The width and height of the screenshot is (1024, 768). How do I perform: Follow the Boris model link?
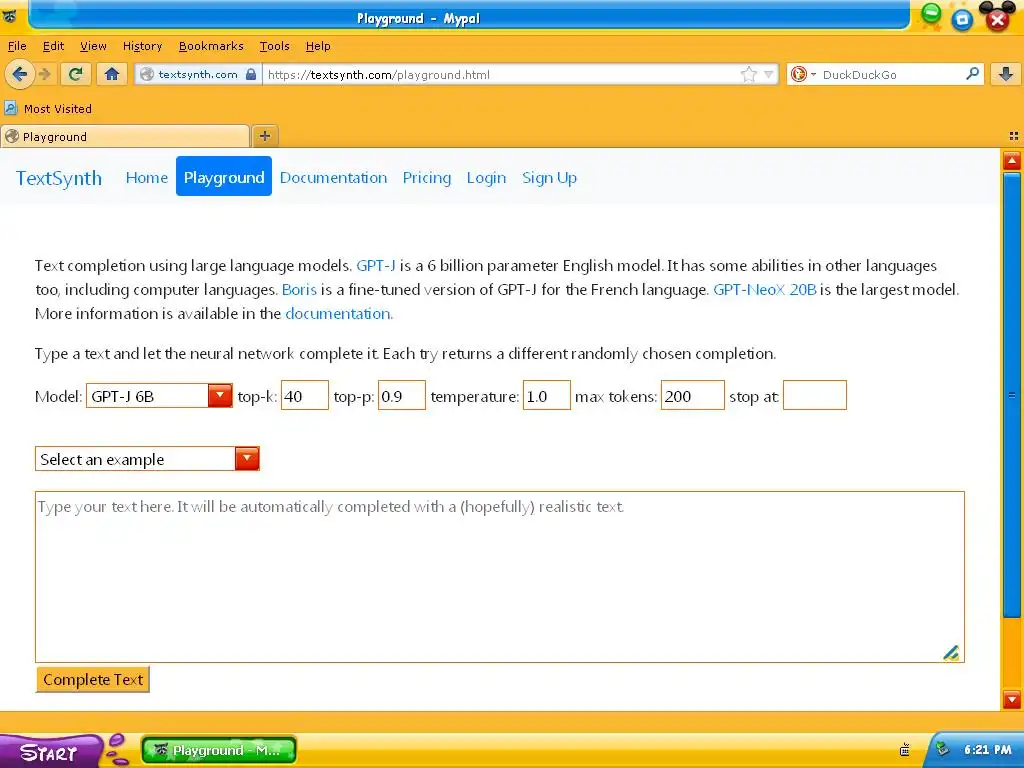coord(299,289)
